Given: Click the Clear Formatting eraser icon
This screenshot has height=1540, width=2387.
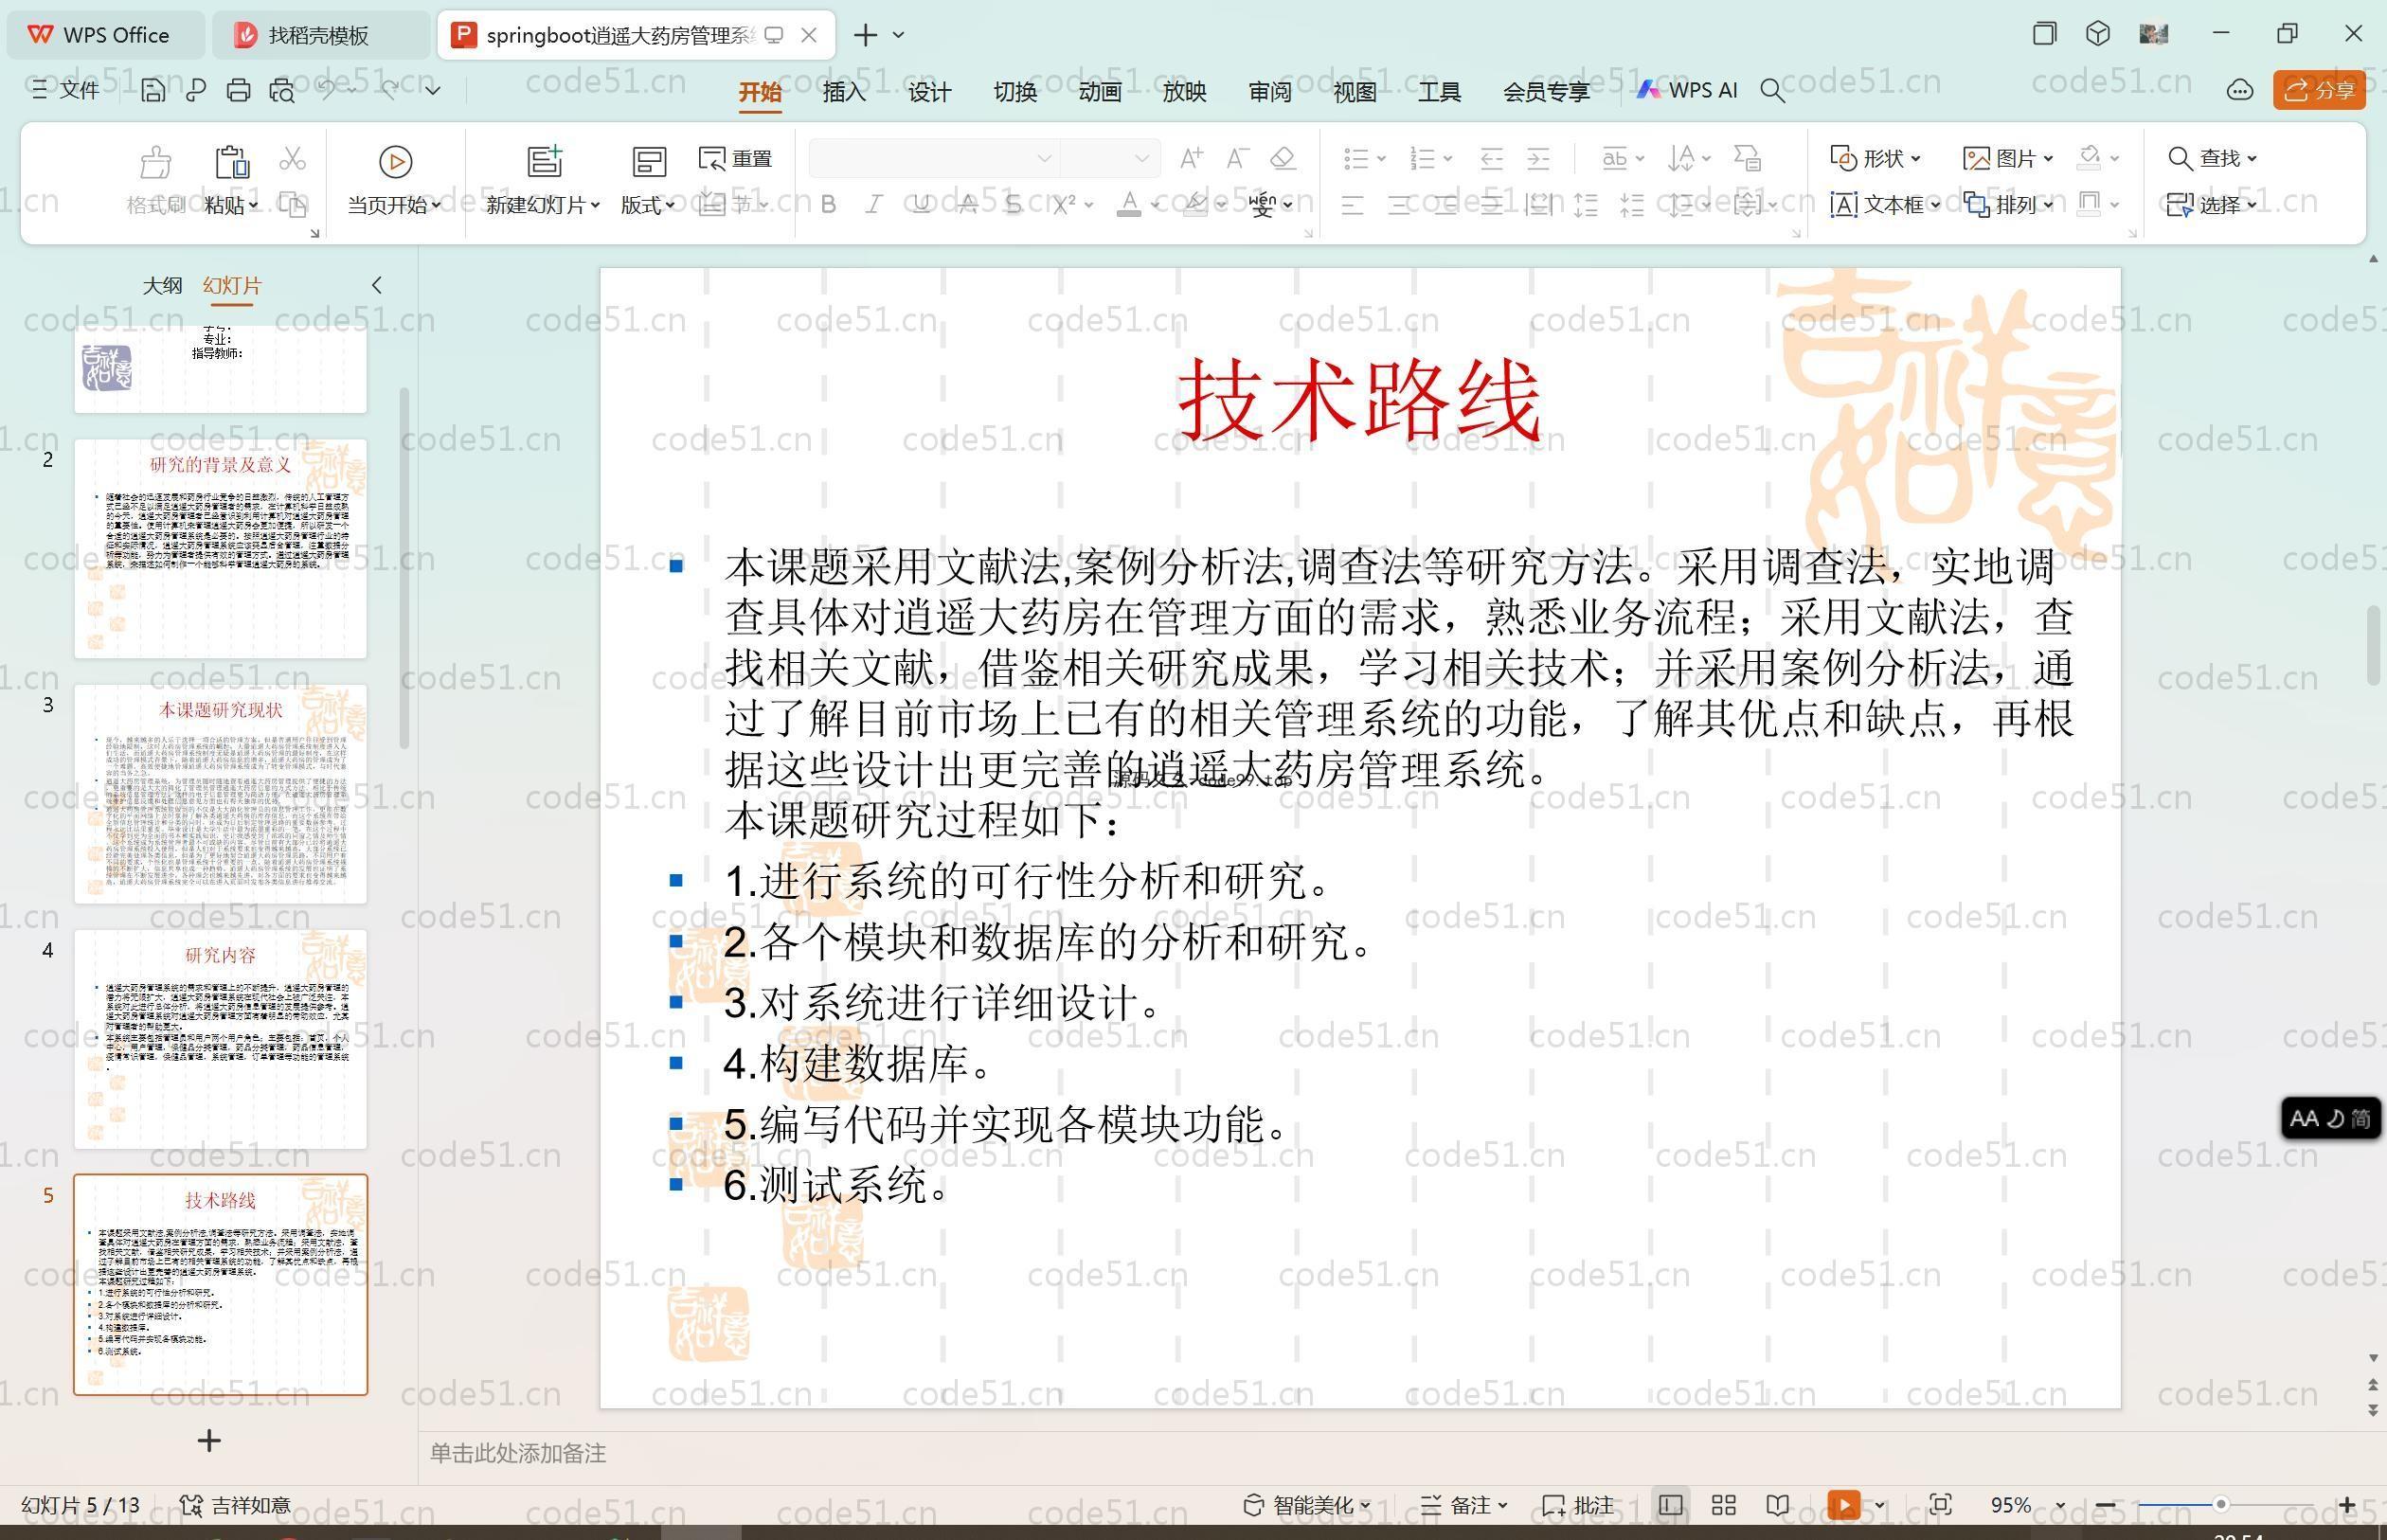Looking at the screenshot, I should click(x=1283, y=158).
